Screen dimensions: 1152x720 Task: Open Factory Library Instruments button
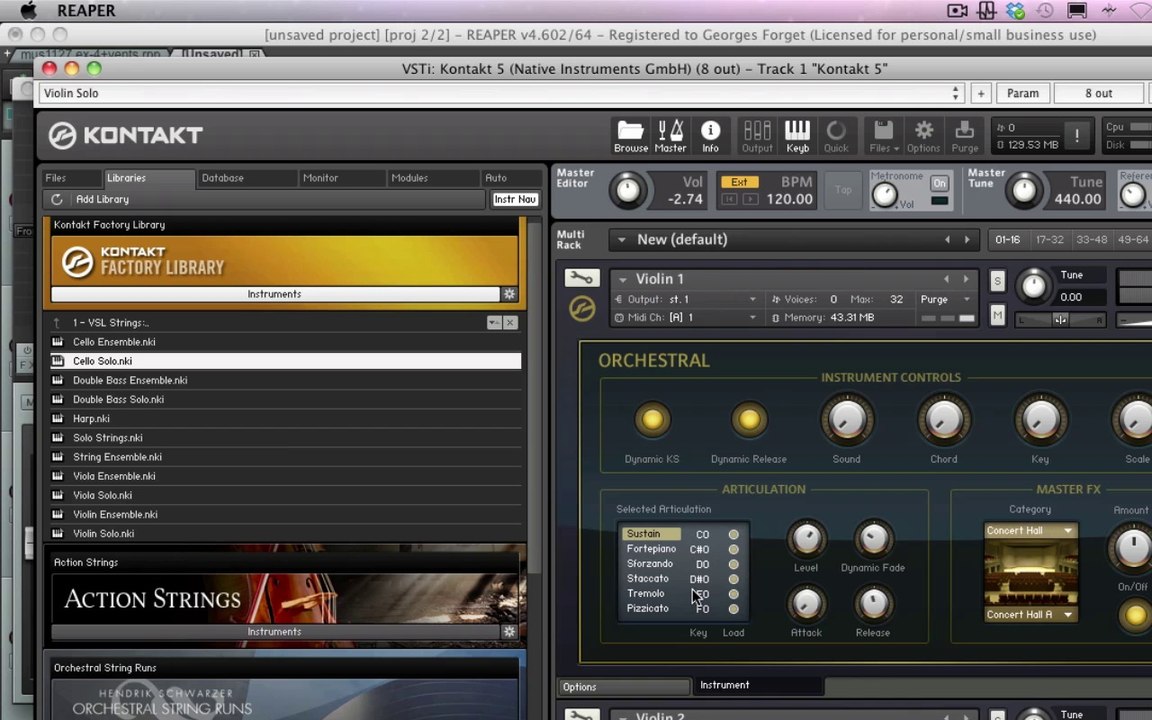click(275, 294)
